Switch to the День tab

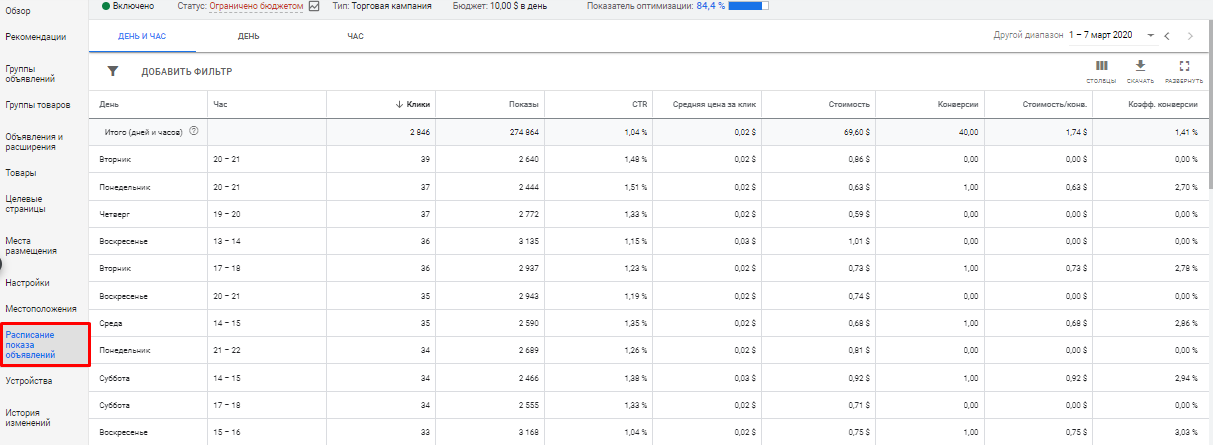pyautogui.click(x=249, y=36)
